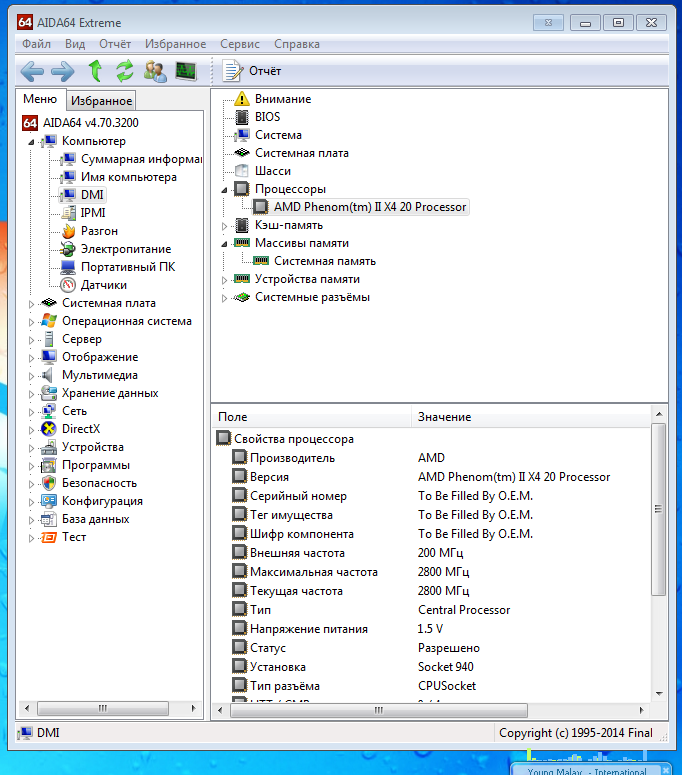Open the Справка menu
Image resolution: width=682 pixels, height=775 pixels.
pos(296,44)
